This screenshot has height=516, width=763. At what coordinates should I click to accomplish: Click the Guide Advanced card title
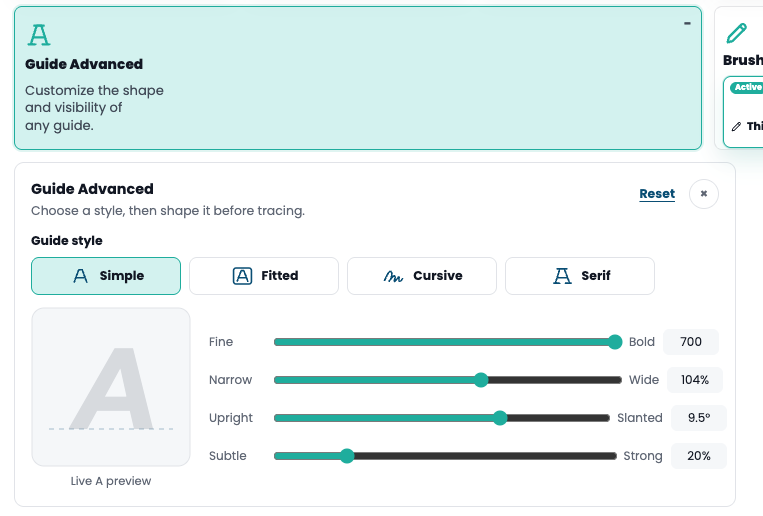(x=84, y=64)
